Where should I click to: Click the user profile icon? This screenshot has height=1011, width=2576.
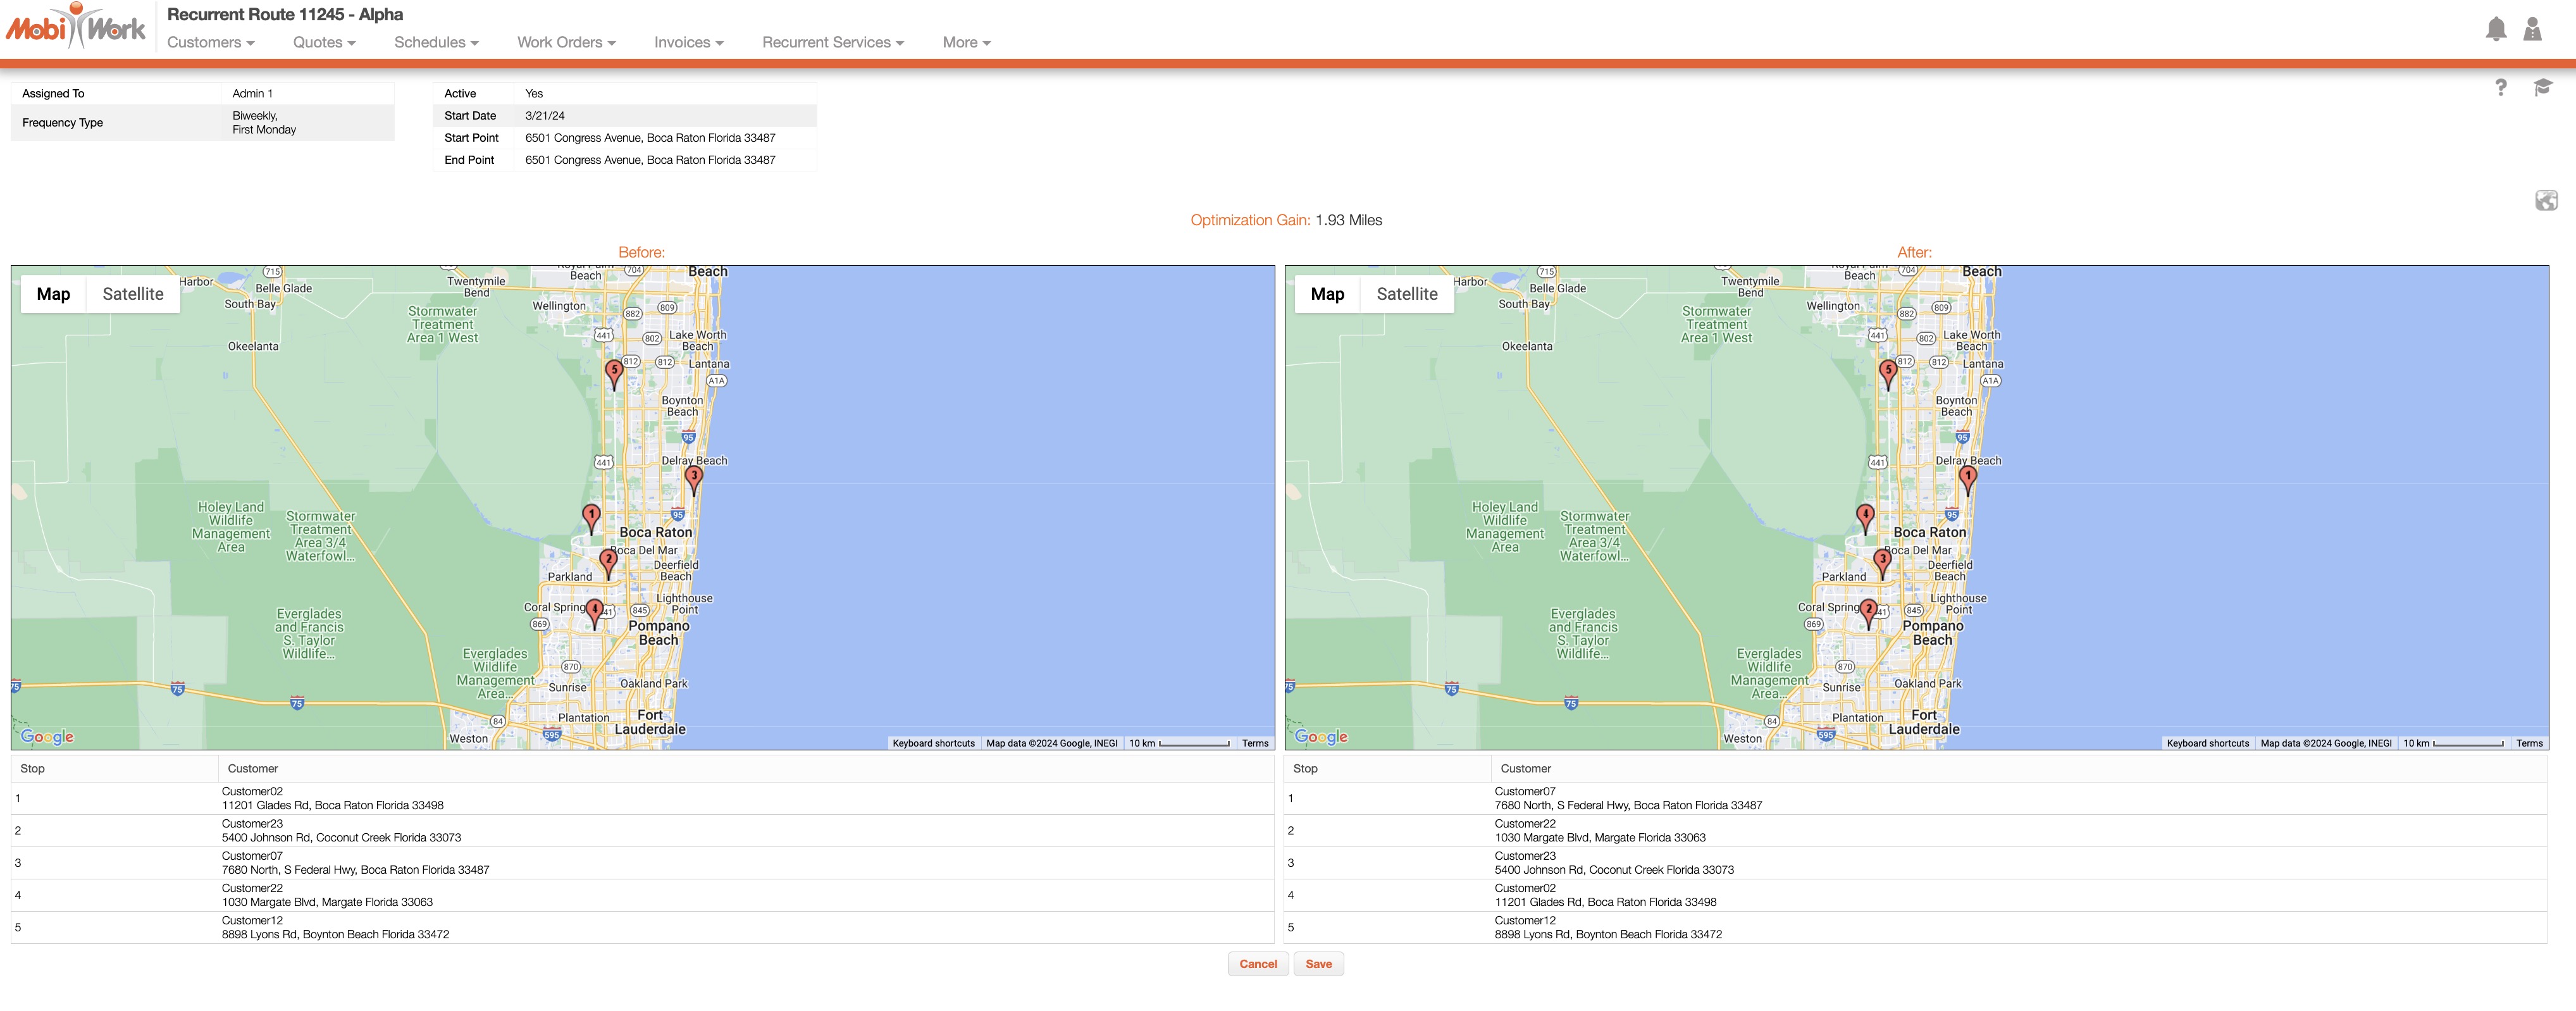coord(2532,29)
